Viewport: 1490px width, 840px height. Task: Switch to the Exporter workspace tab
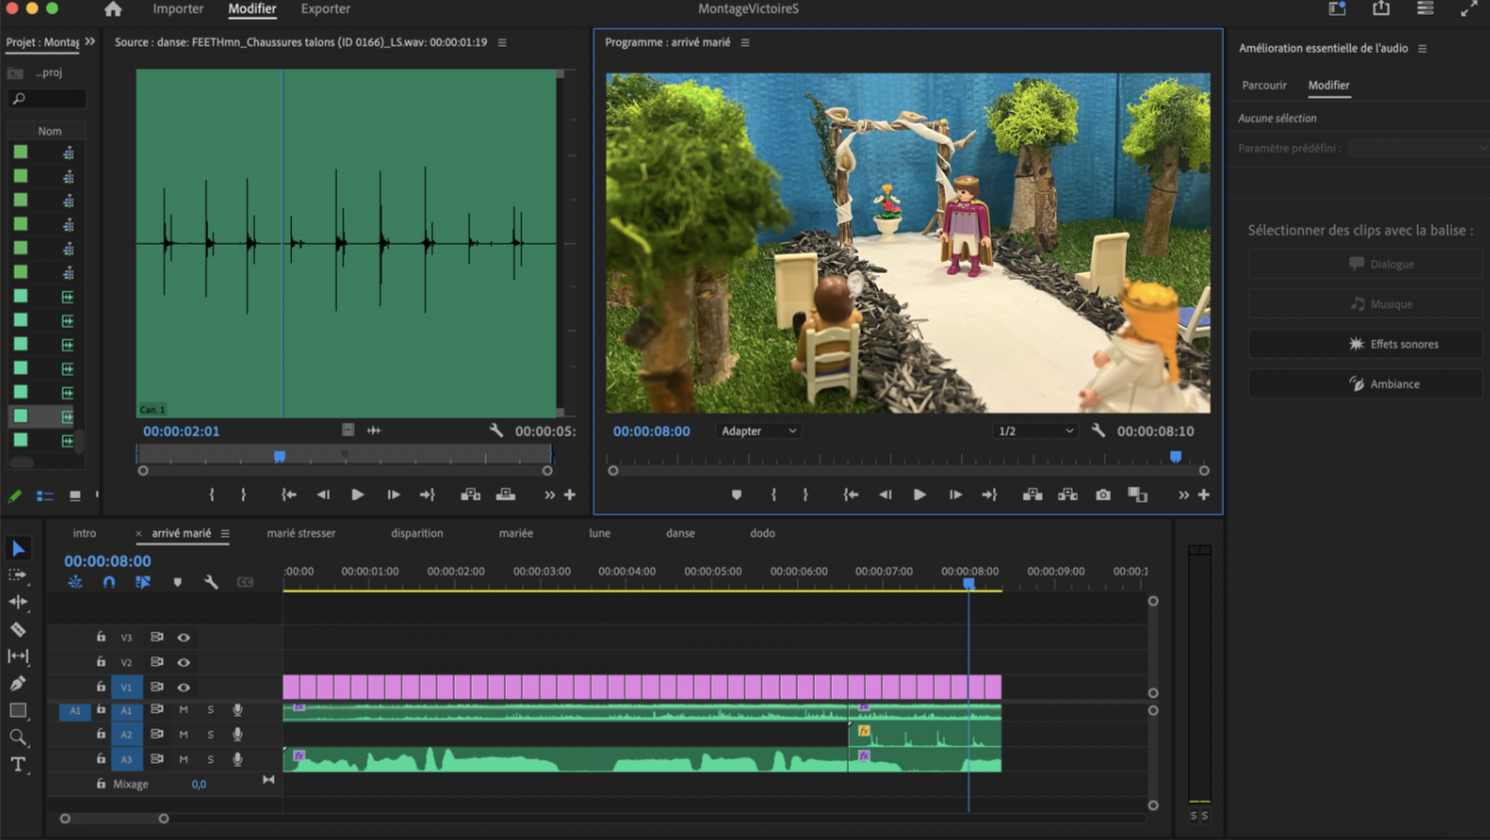325,9
